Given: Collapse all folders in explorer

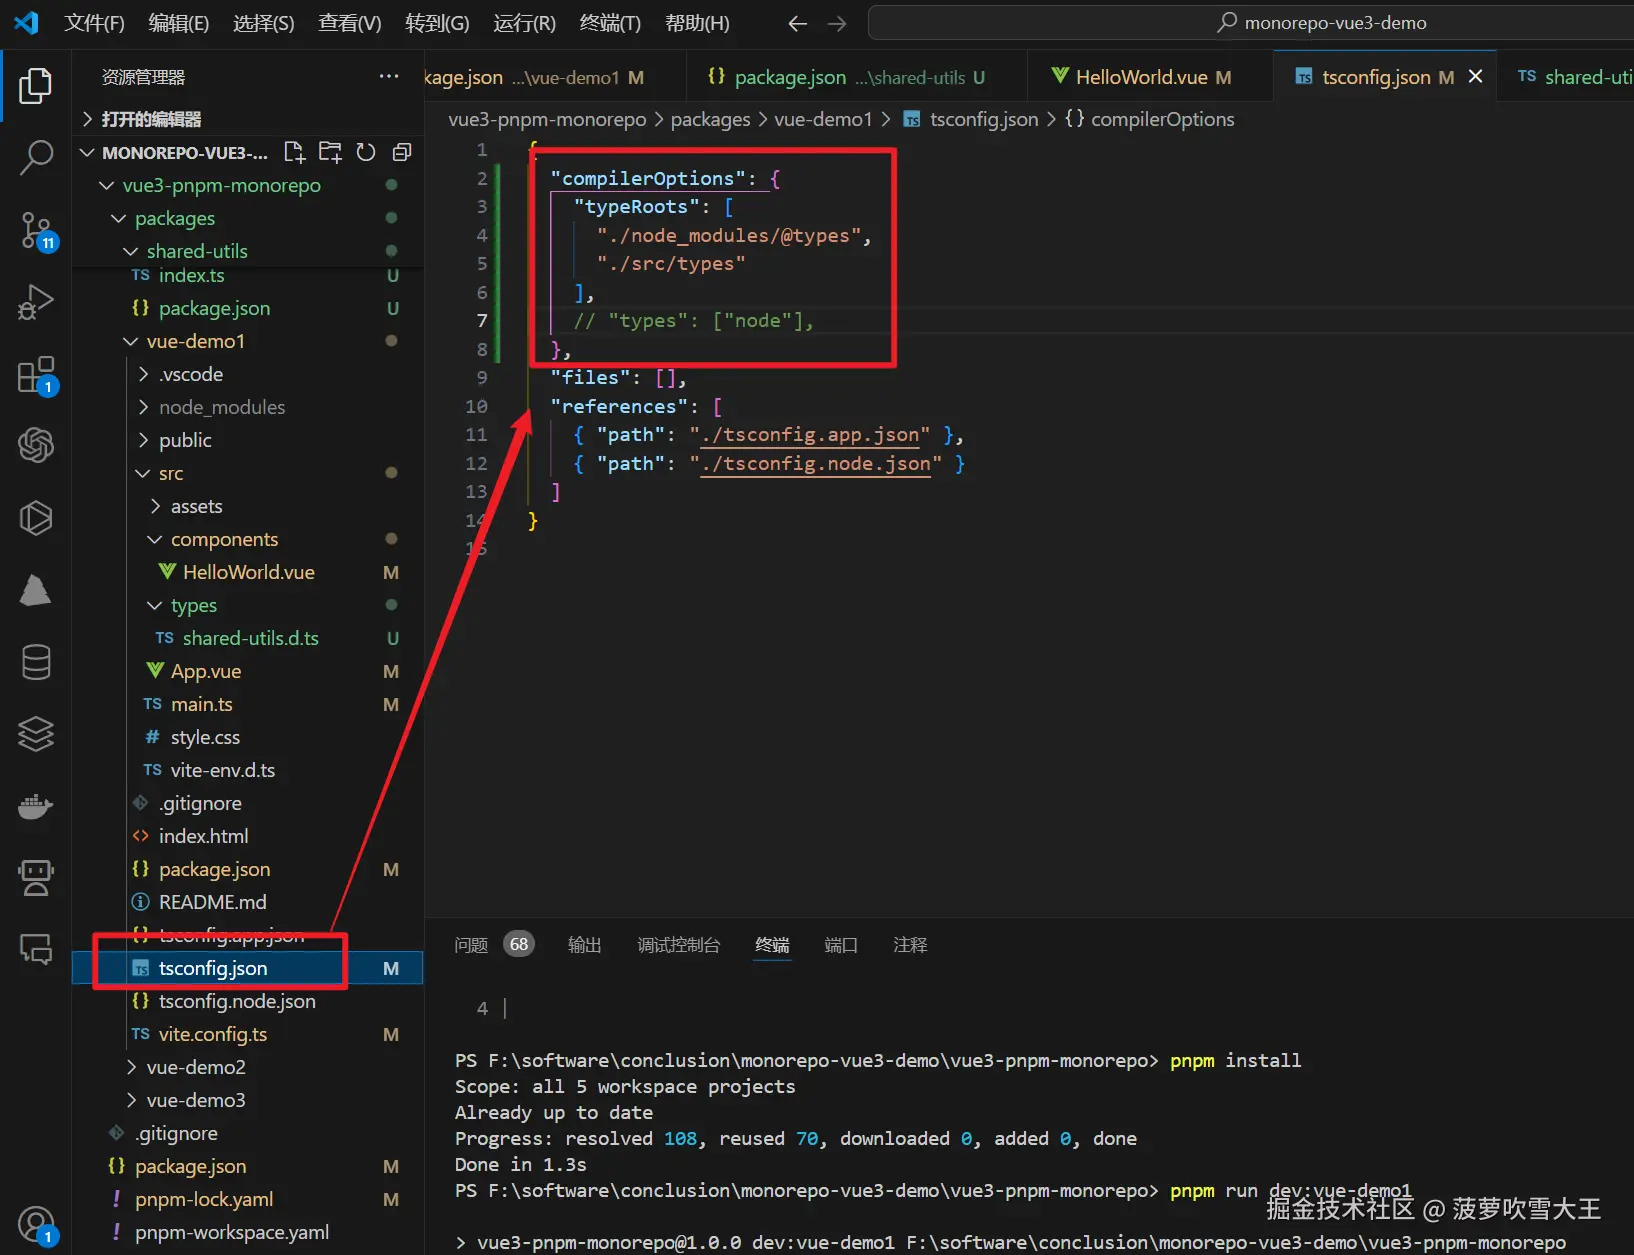Looking at the screenshot, I should click(402, 152).
